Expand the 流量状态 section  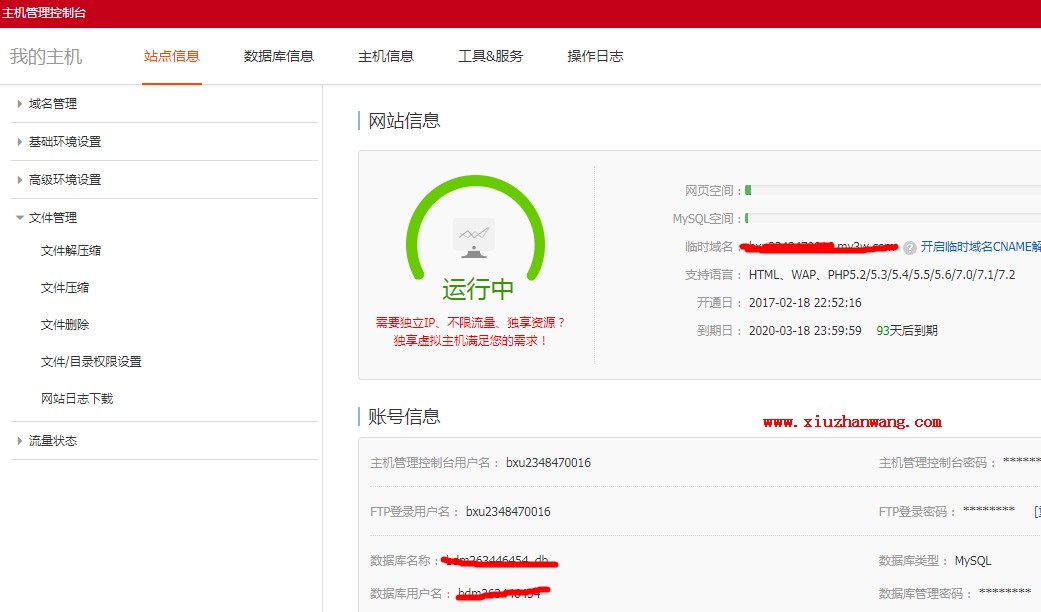[x=53, y=440]
